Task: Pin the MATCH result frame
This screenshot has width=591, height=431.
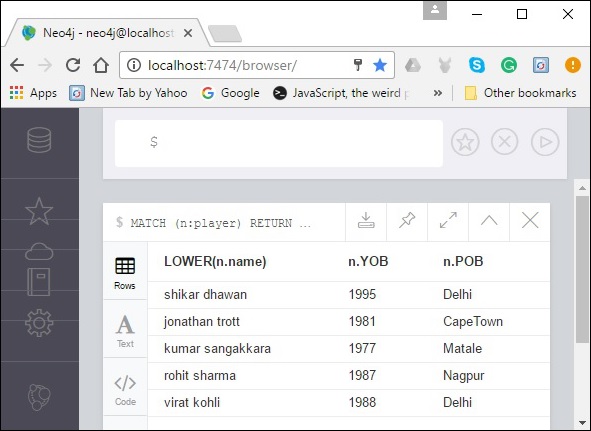Action: pyautogui.click(x=407, y=221)
